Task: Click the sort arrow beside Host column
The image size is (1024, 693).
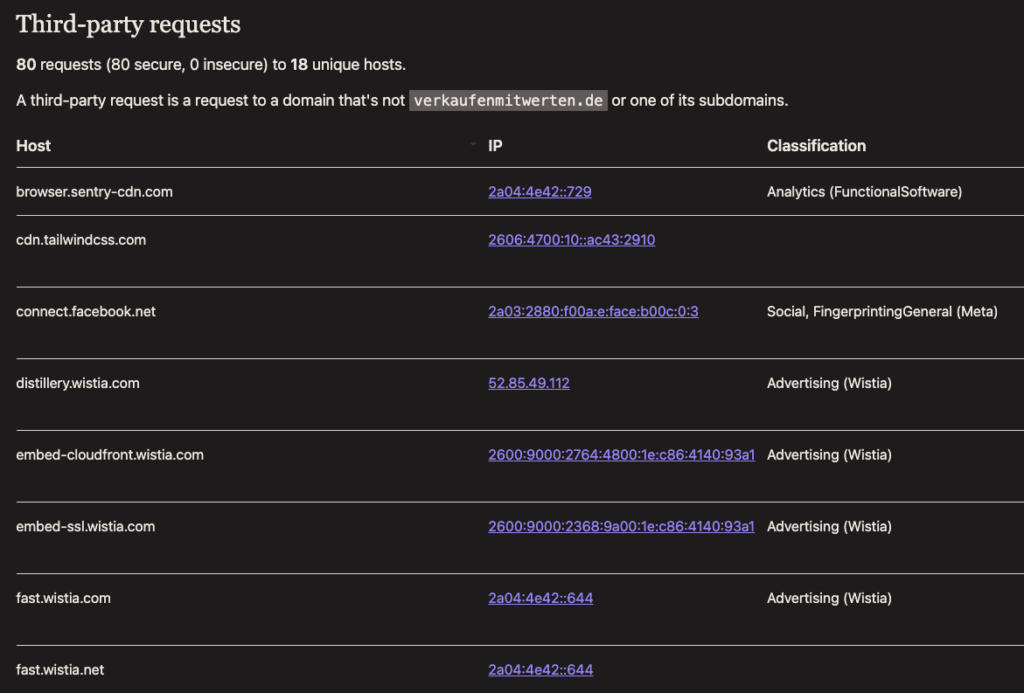Action: [x=473, y=144]
